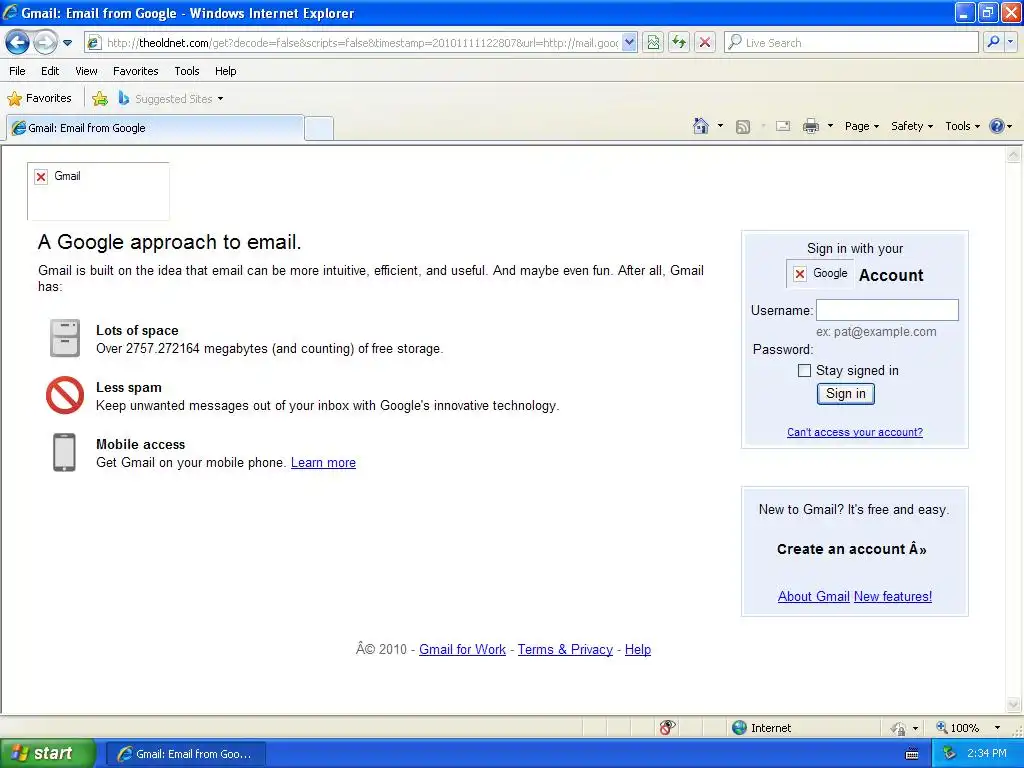Open the Help menu

click(x=225, y=71)
